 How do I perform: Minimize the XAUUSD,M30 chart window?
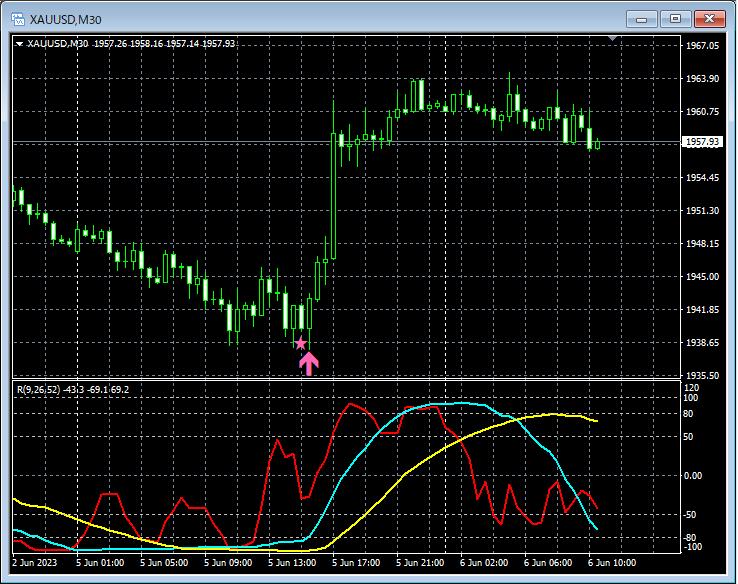(641, 19)
